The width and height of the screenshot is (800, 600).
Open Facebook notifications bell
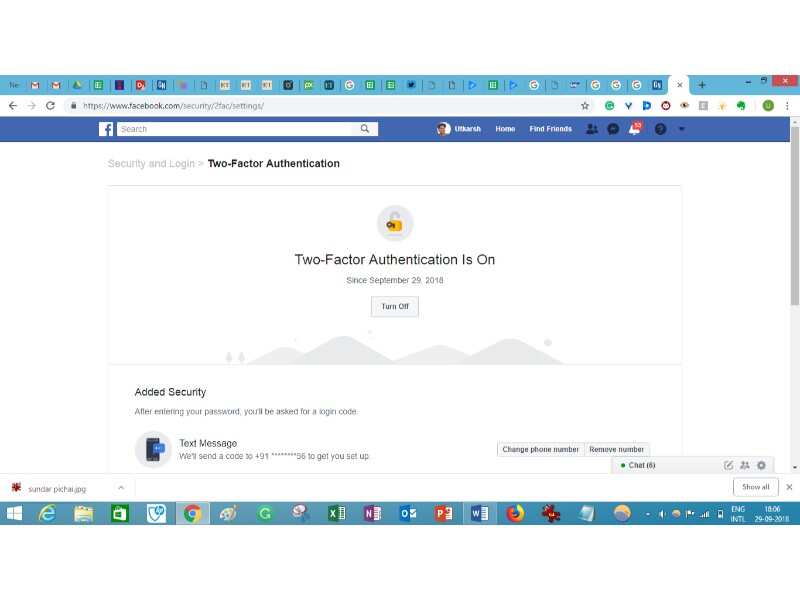[634, 129]
